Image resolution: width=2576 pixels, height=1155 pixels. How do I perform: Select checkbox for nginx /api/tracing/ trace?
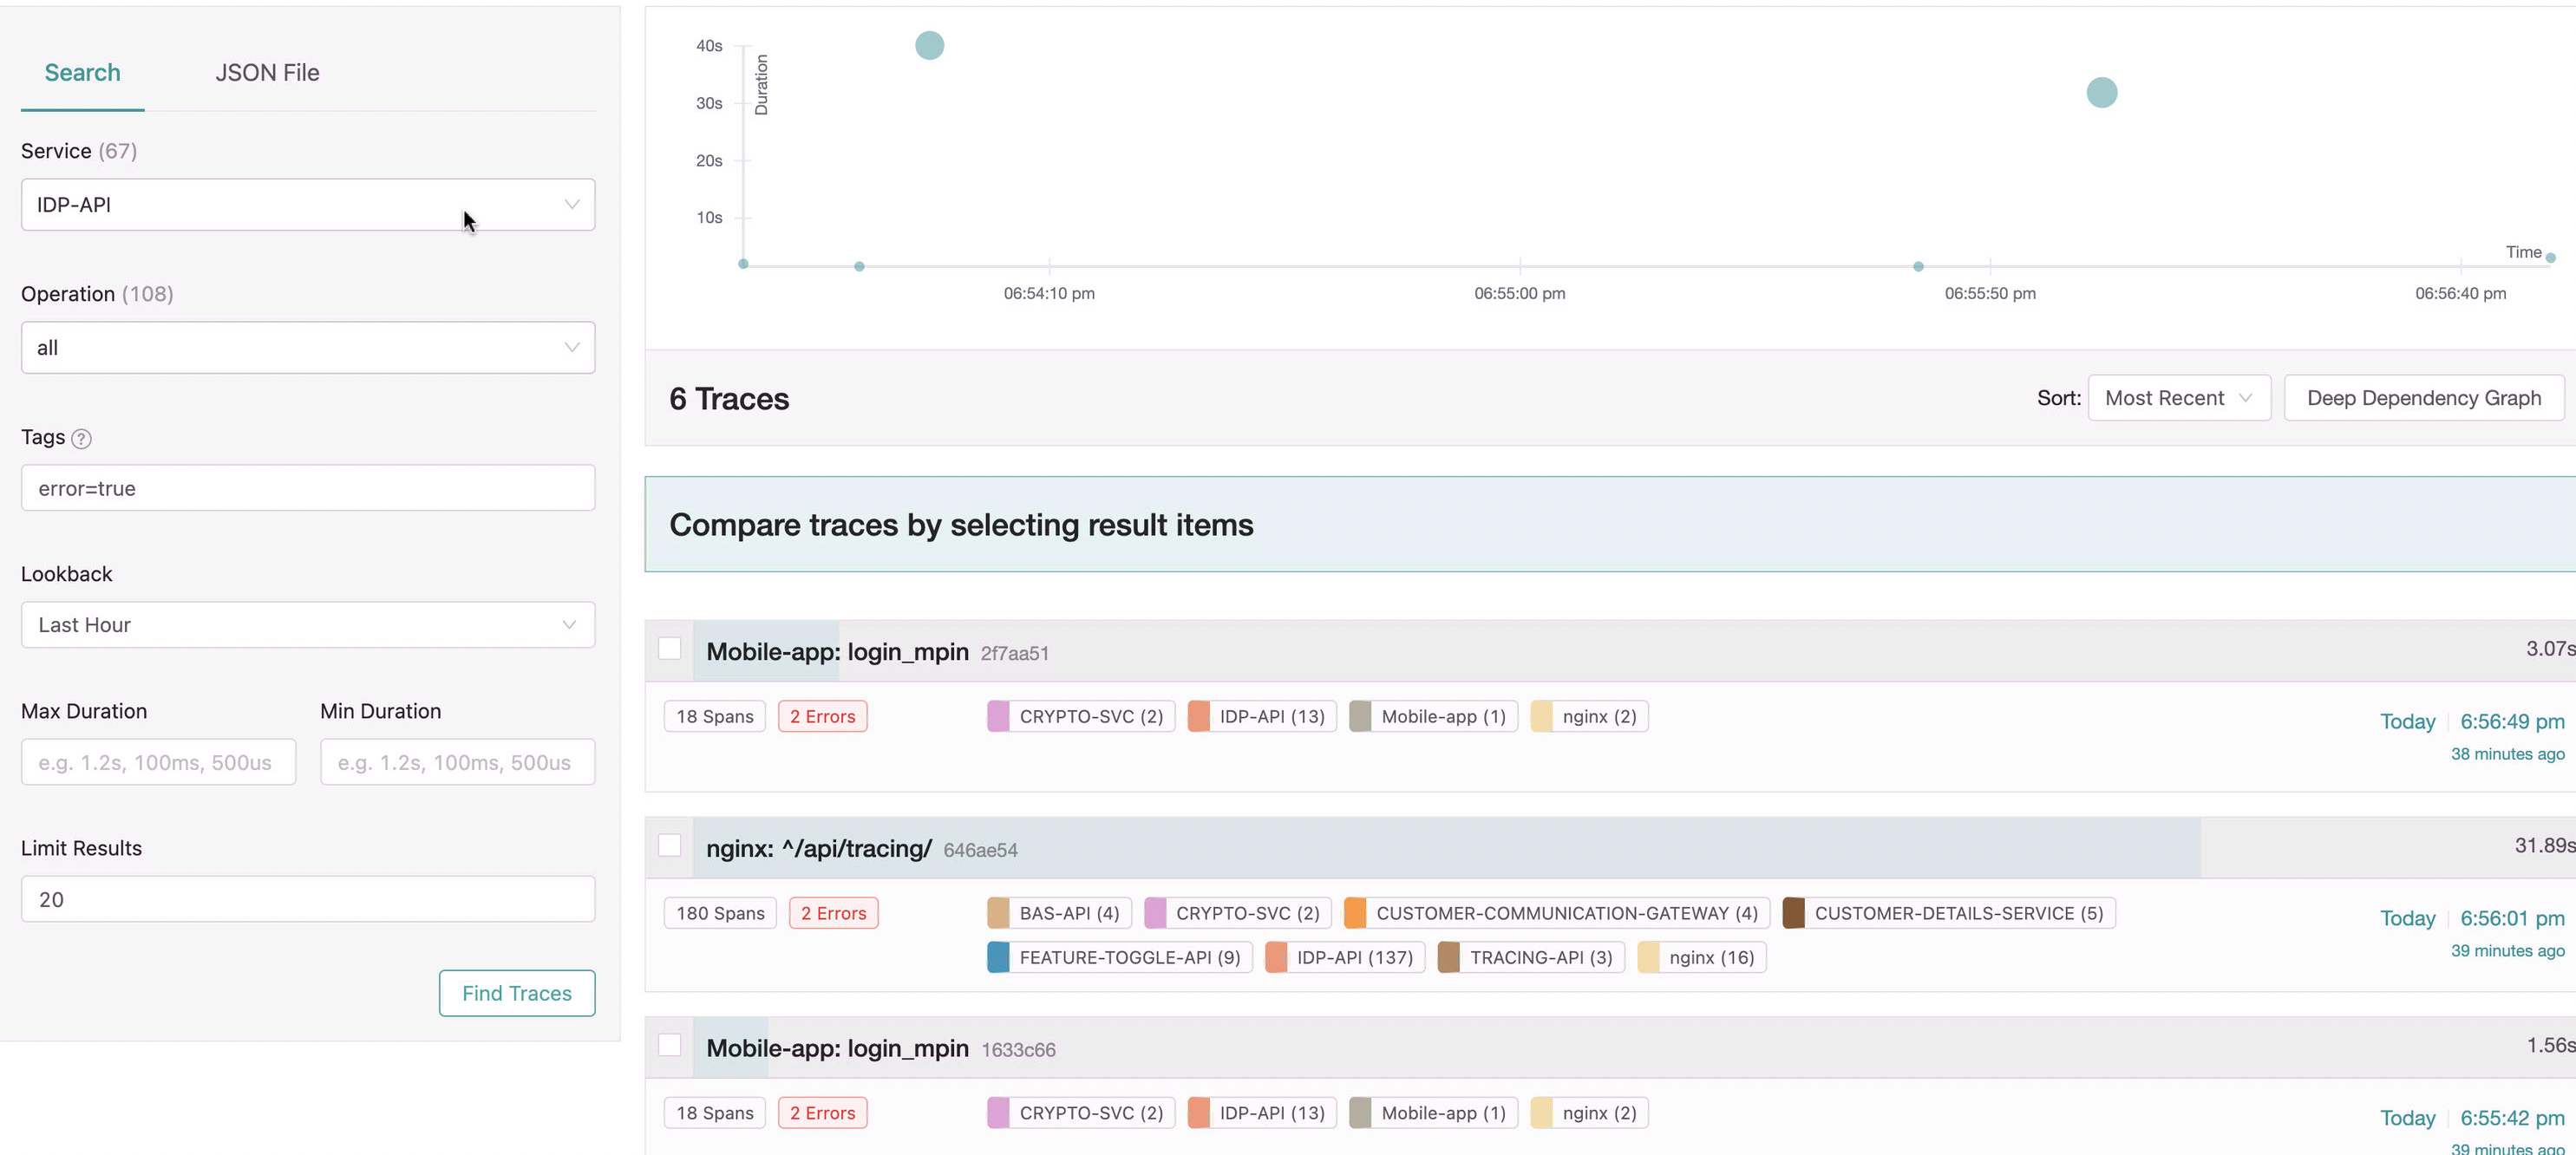(670, 846)
